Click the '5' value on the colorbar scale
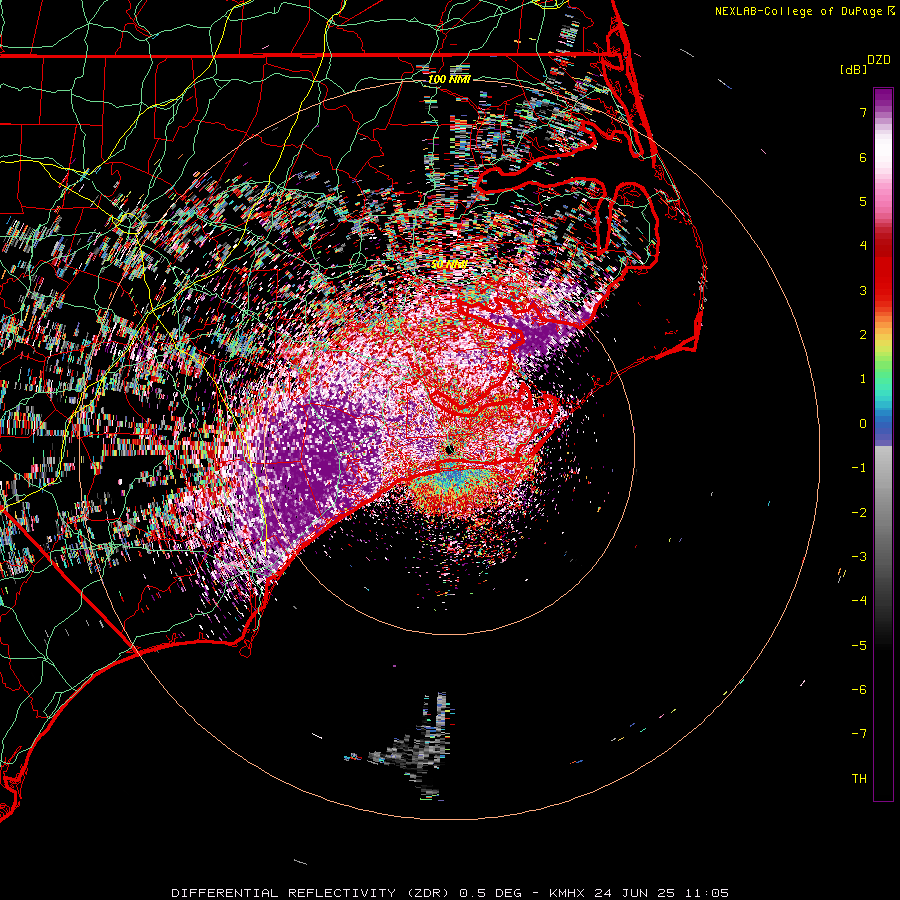The image size is (900, 900). click(863, 201)
